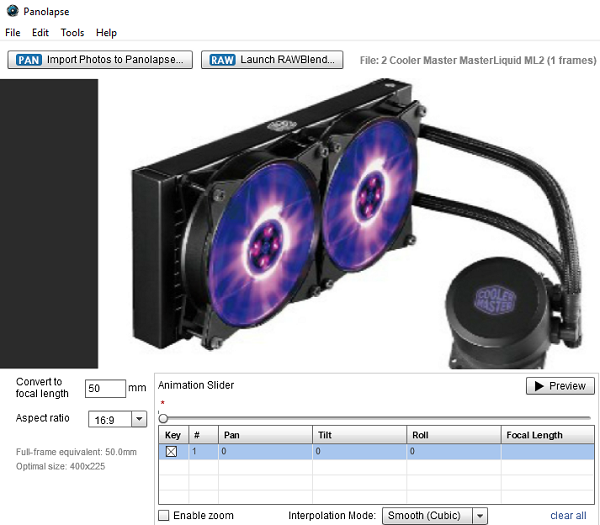Enable zoom checkbox
The width and height of the screenshot is (600, 525).
tap(163, 515)
